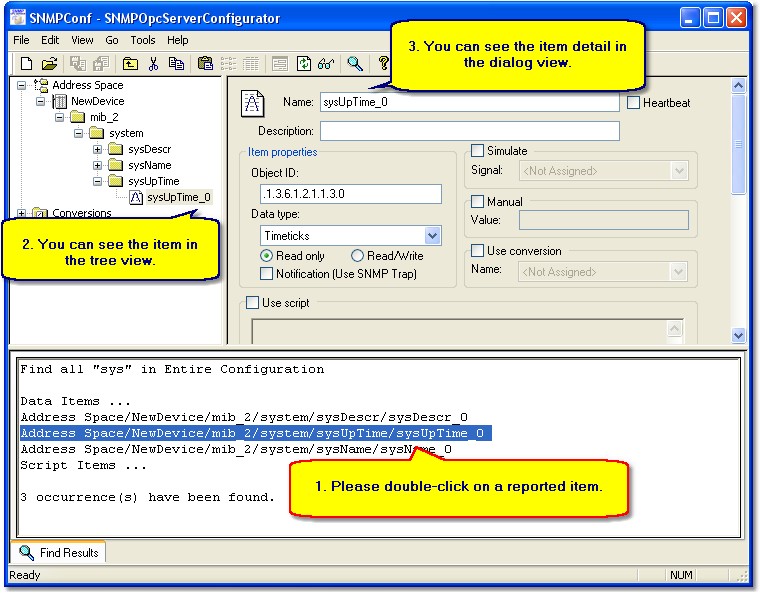Click into the Manual Value field
The width and height of the screenshot is (760, 594).
pyautogui.click(x=603, y=220)
